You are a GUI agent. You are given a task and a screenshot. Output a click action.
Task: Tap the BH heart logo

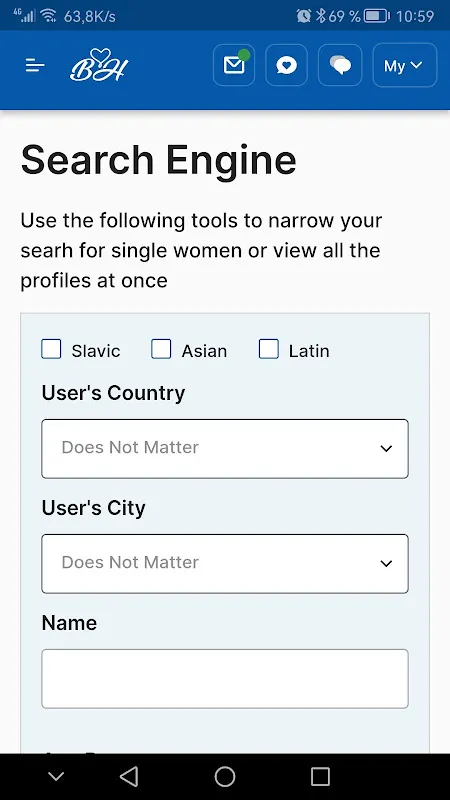pyautogui.click(x=99, y=65)
